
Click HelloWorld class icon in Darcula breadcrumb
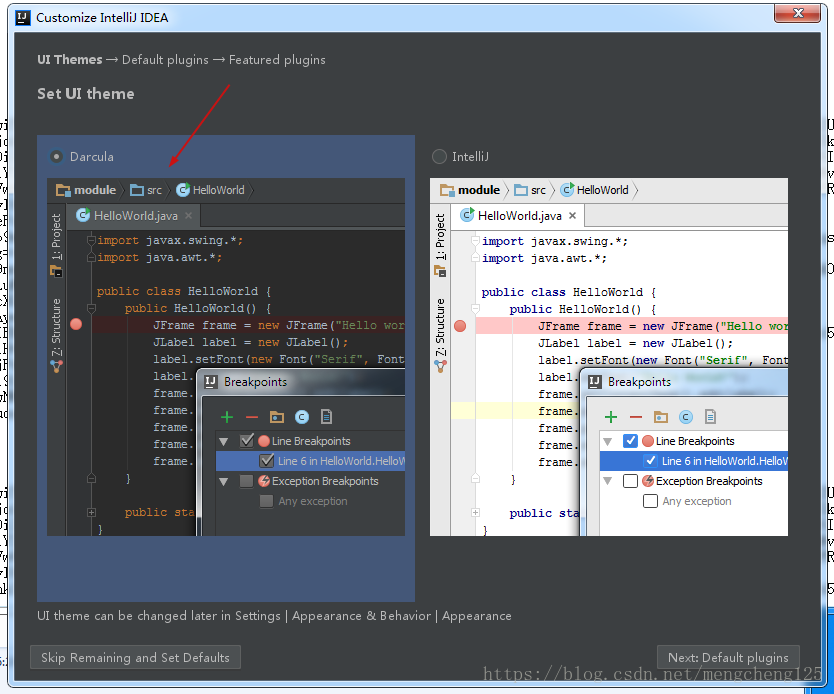click(x=183, y=190)
